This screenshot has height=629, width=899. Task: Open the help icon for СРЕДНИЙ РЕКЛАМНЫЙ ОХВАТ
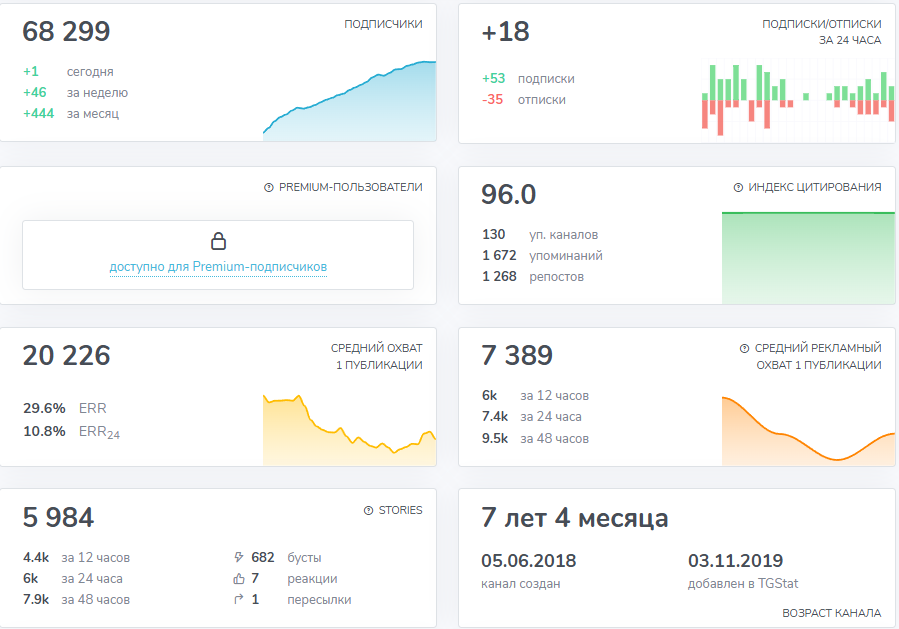click(x=744, y=348)
